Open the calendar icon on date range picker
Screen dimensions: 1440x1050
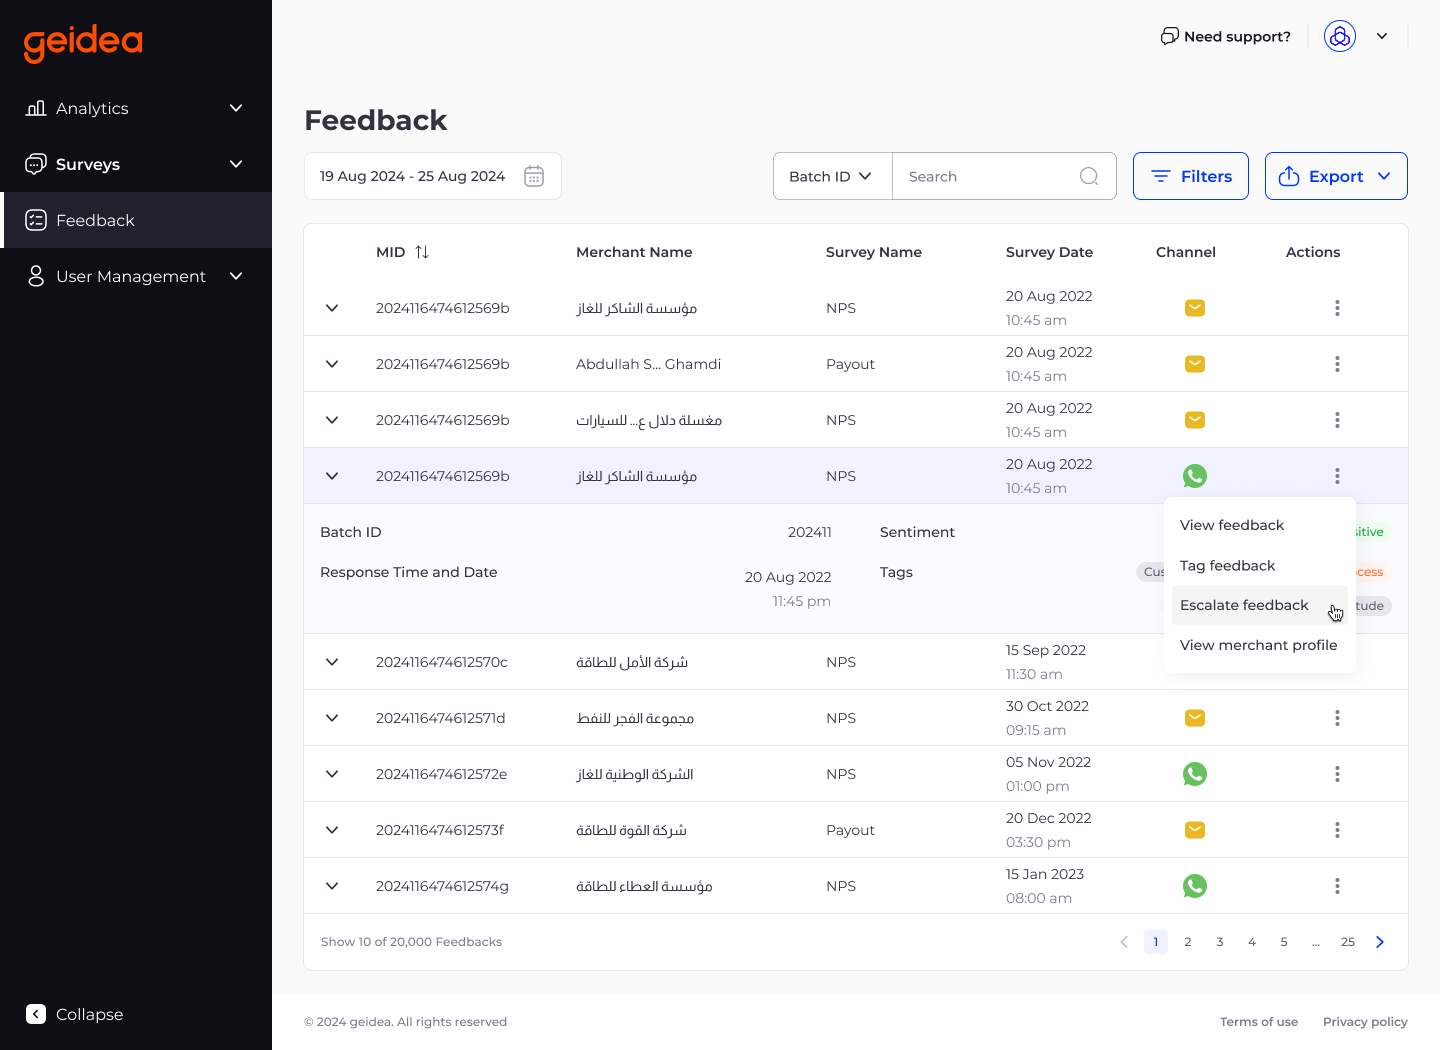534,175
